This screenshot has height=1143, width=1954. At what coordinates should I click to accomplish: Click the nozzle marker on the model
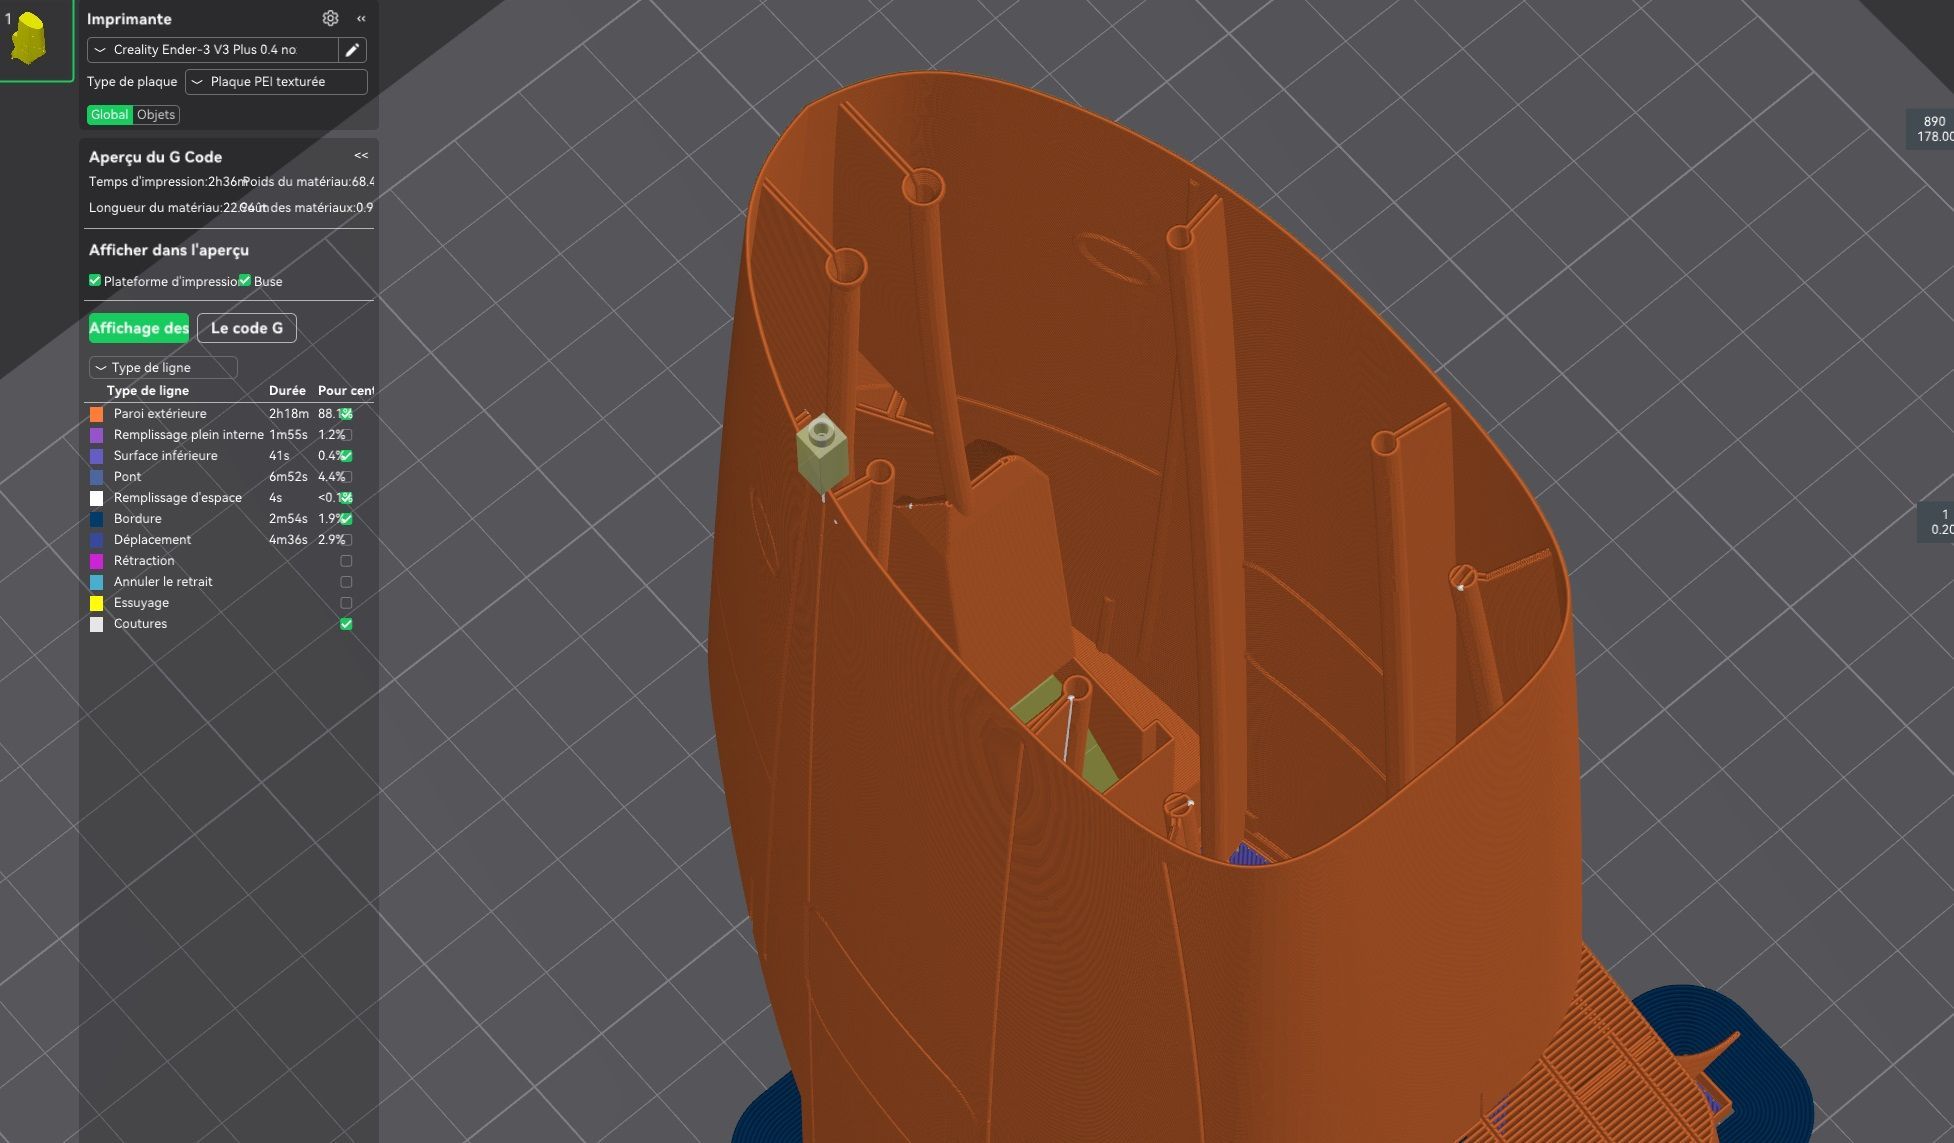point(823,454)
